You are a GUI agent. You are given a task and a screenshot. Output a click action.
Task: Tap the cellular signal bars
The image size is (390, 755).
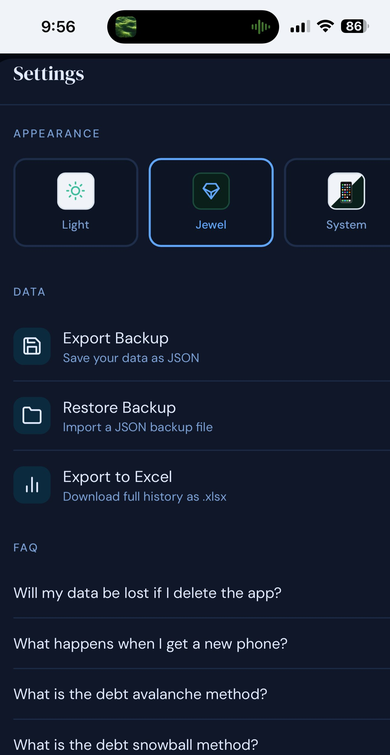[300, 27]
